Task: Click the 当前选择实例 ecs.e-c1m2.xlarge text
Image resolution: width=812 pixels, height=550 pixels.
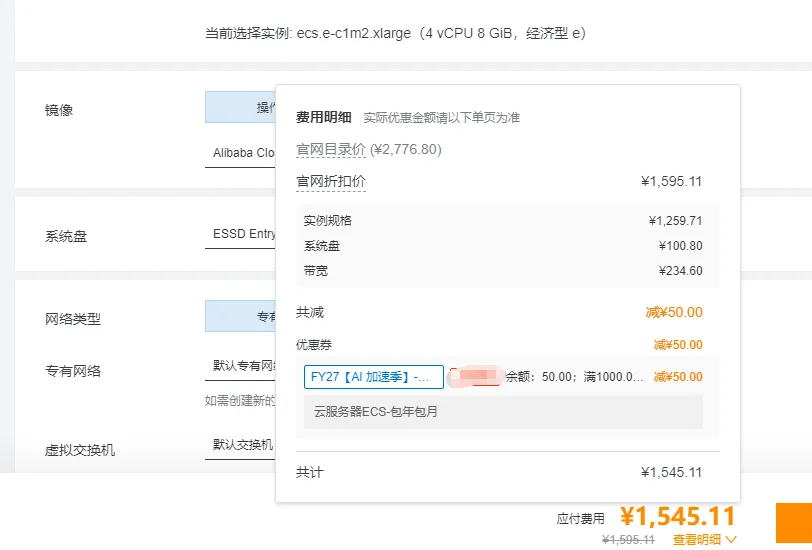Action: pos(396,34)
